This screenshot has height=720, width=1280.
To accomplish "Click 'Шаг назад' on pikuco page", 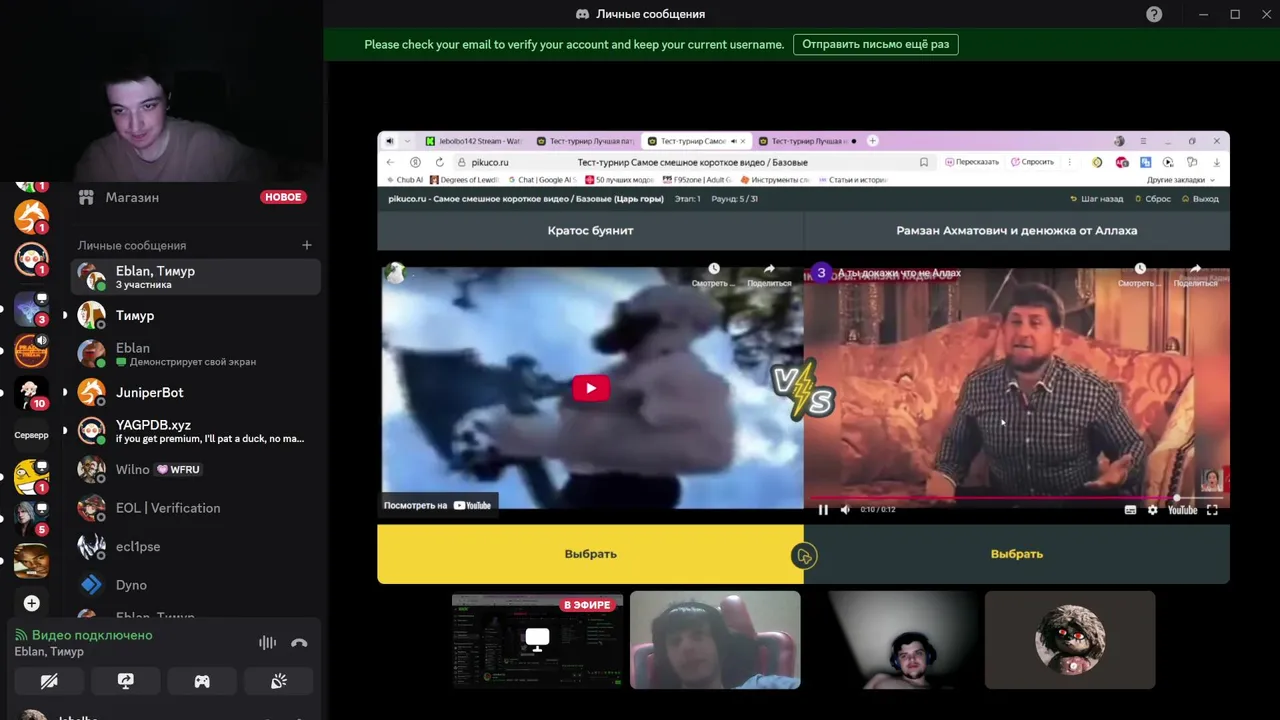I will [1097, 199].
